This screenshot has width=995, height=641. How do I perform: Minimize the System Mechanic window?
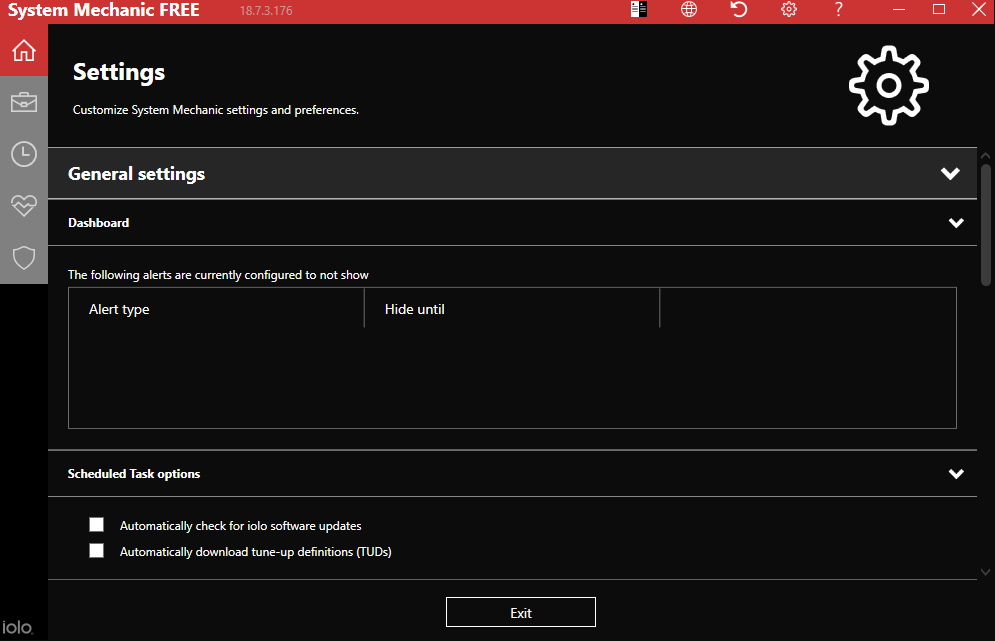[x=899, y=10]
